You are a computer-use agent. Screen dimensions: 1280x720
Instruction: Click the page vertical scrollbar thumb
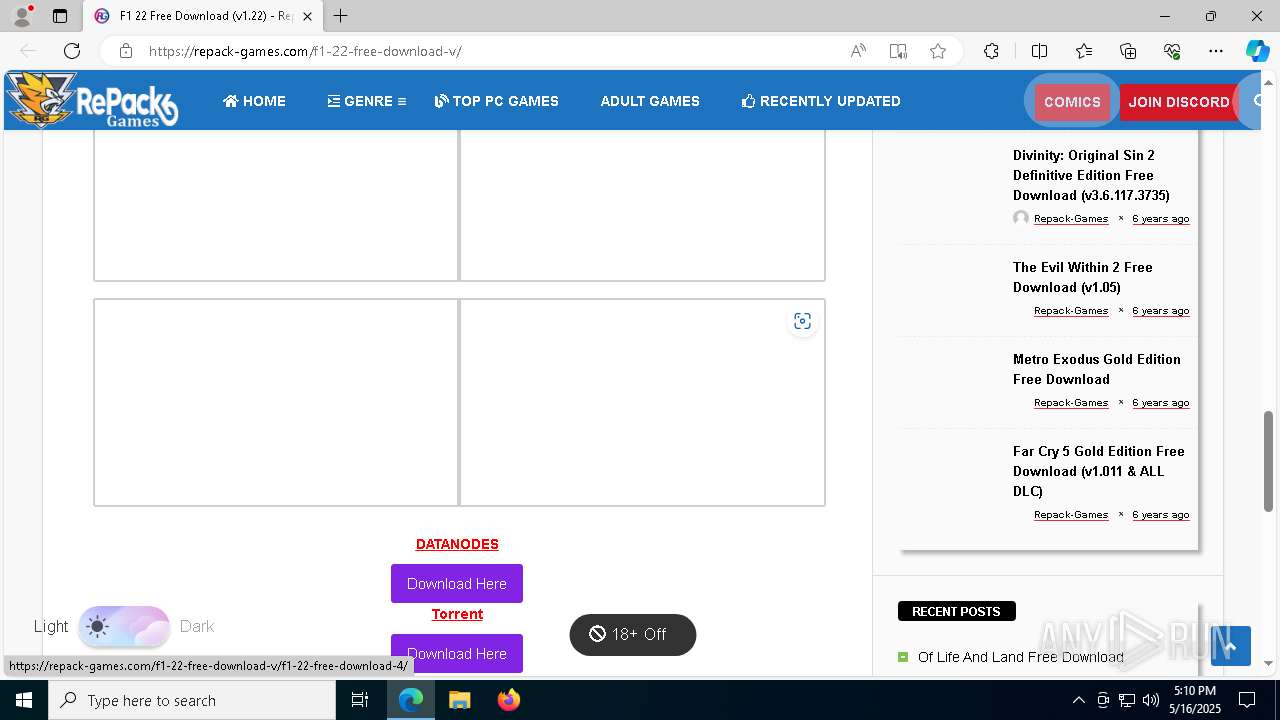[x=1269, y=460]
